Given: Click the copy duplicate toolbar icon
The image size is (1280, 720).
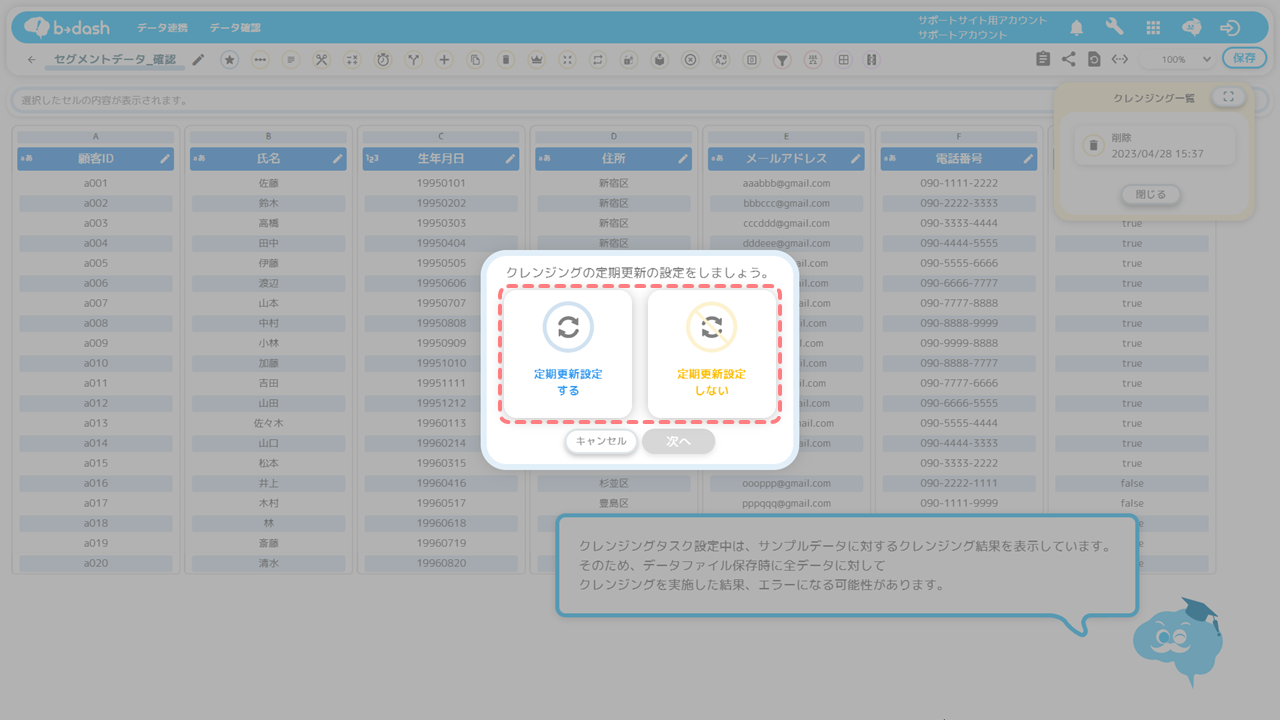Looking at the screenshot, I should pos(475,60).
